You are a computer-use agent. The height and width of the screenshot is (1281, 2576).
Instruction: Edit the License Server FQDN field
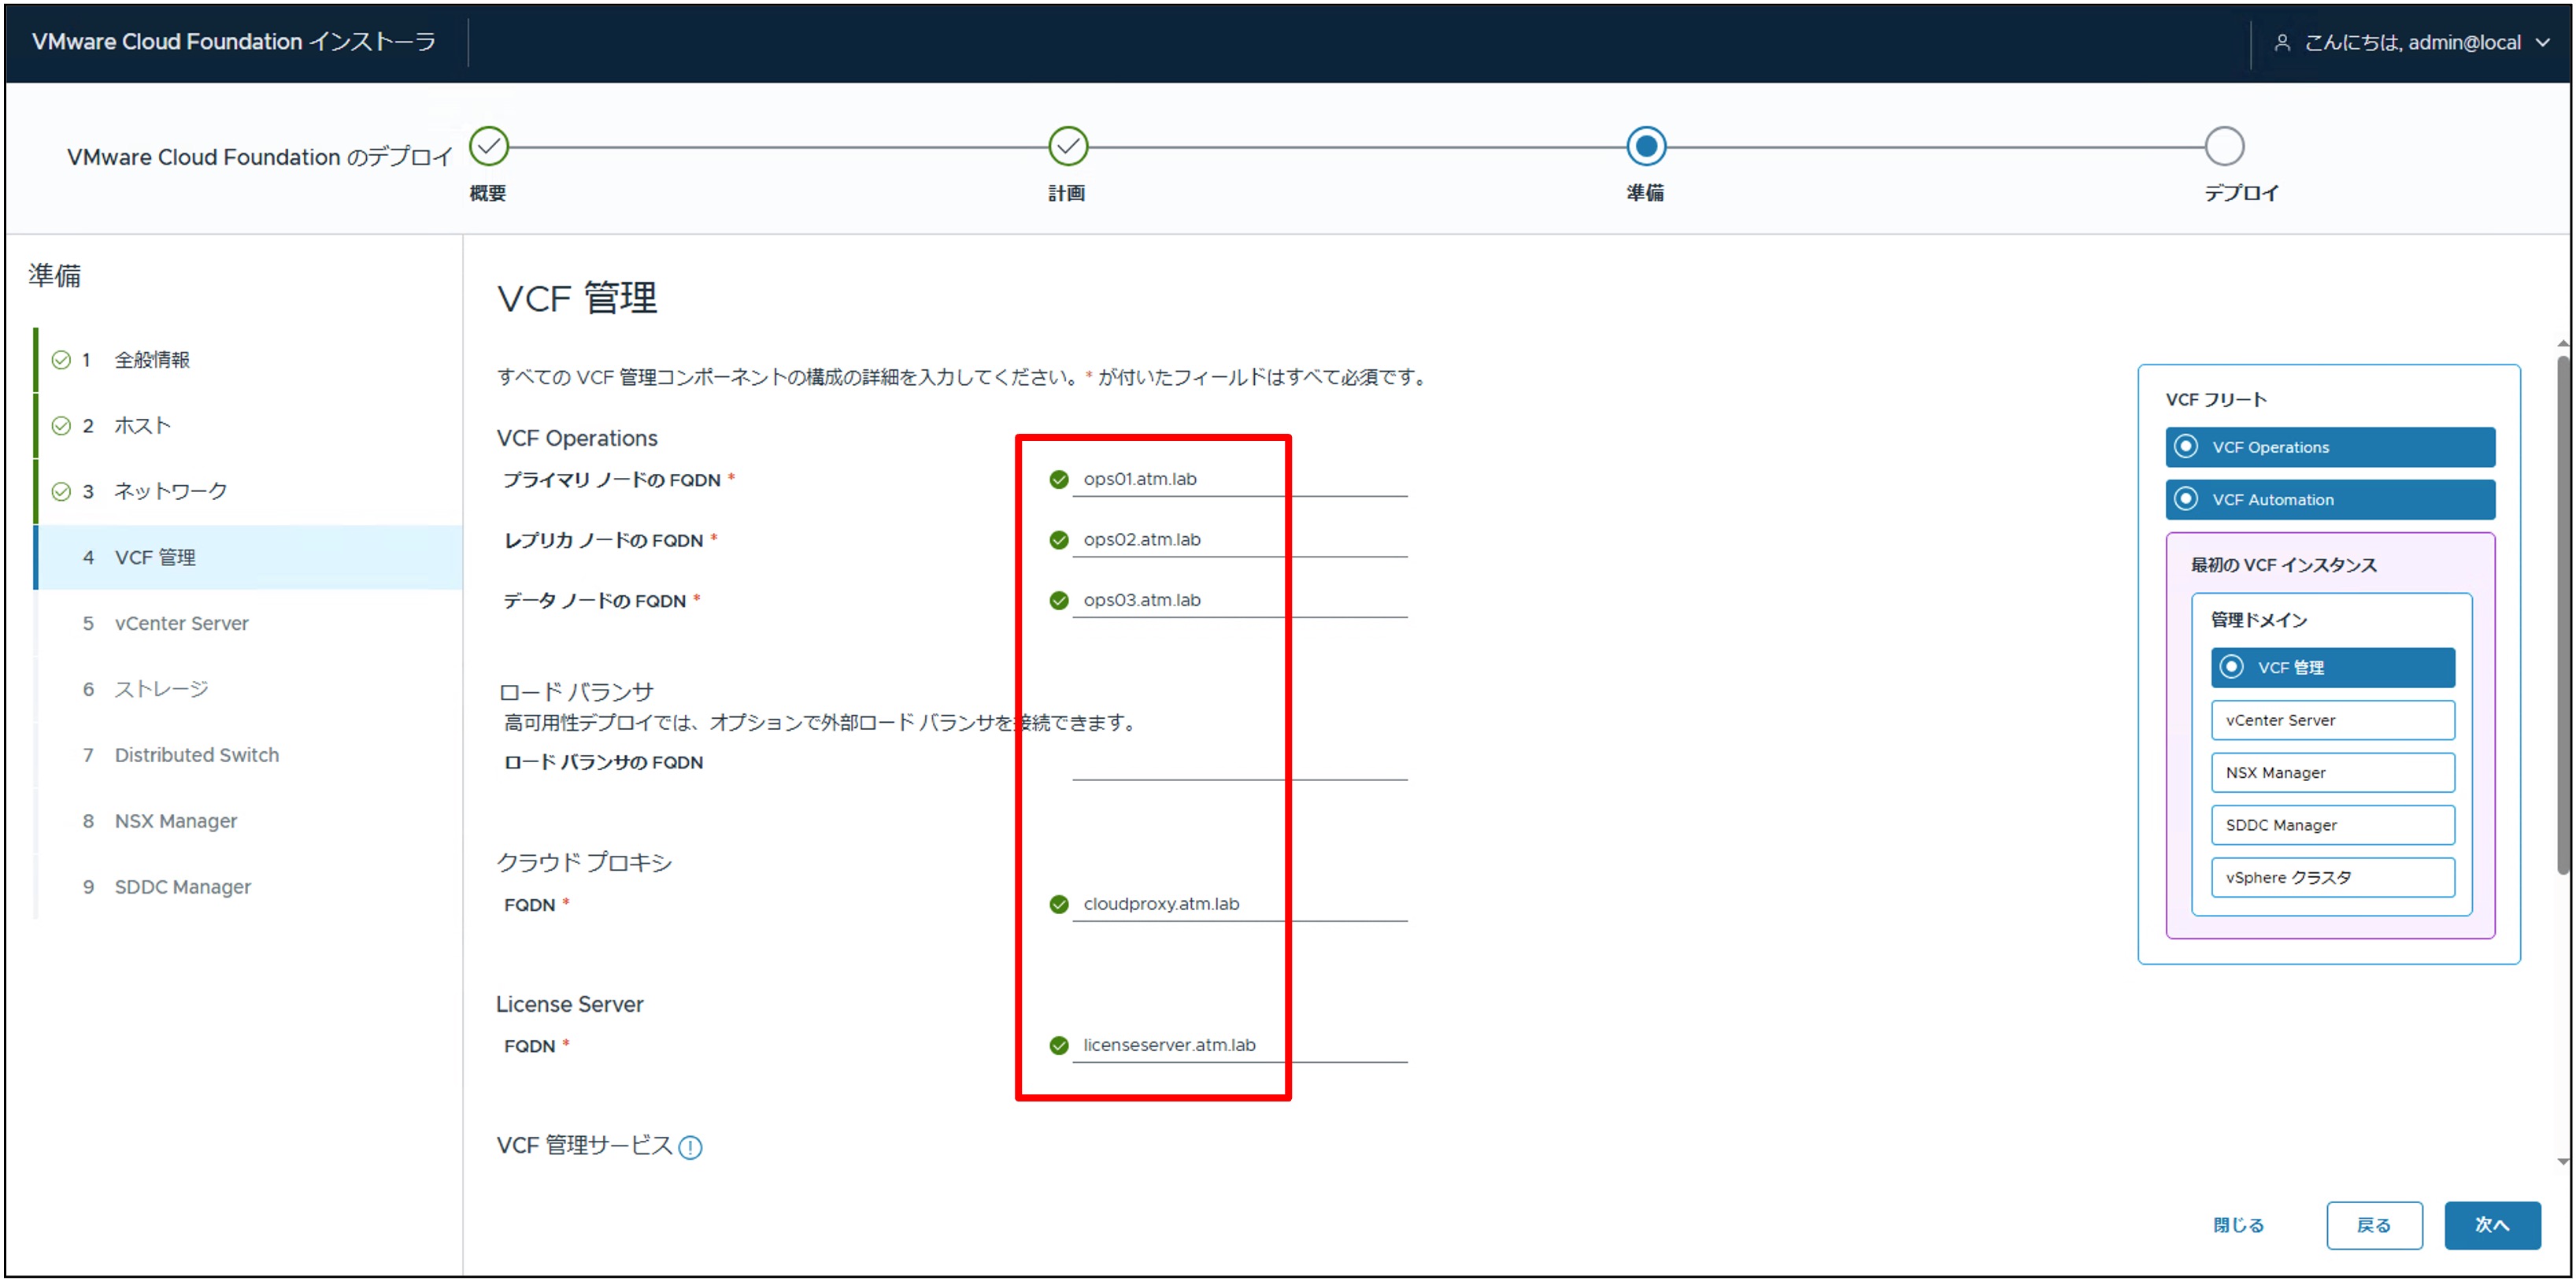(x=1240, y=1045)
